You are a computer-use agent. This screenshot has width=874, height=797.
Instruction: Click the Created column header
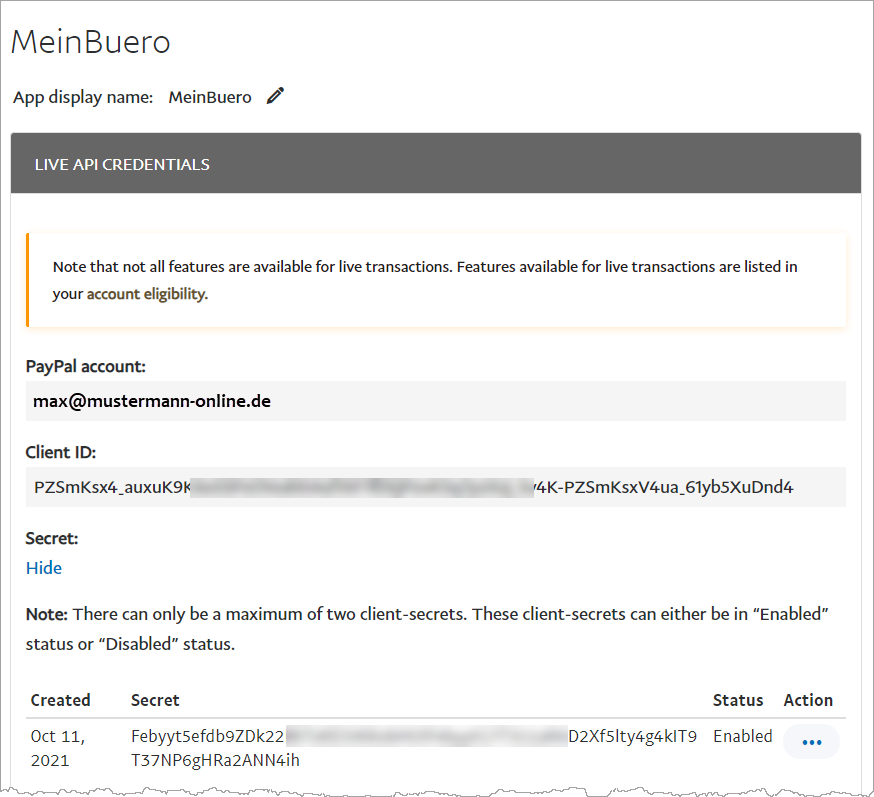click(x=61, y=700)
